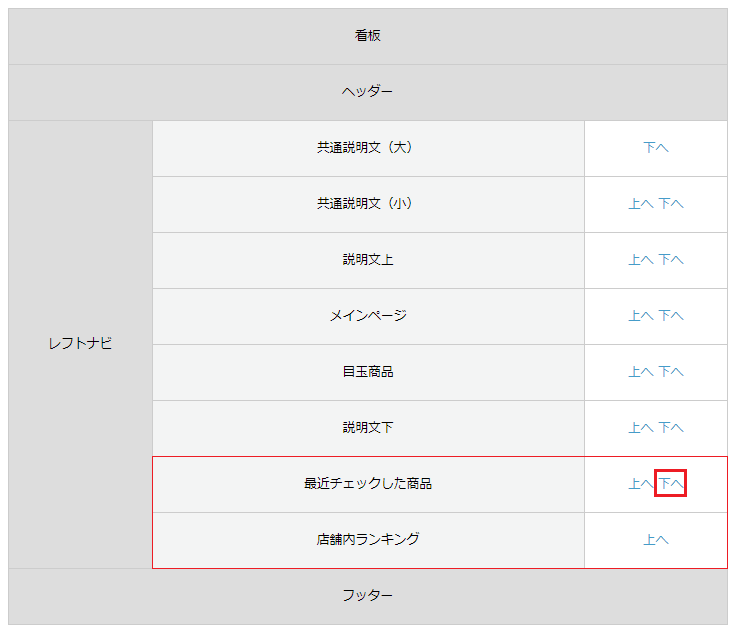Move 最近チェックした商品 up with 上へ
This screenshot has width=736, height=634.
pyautogui.click(x=641, y=484)
